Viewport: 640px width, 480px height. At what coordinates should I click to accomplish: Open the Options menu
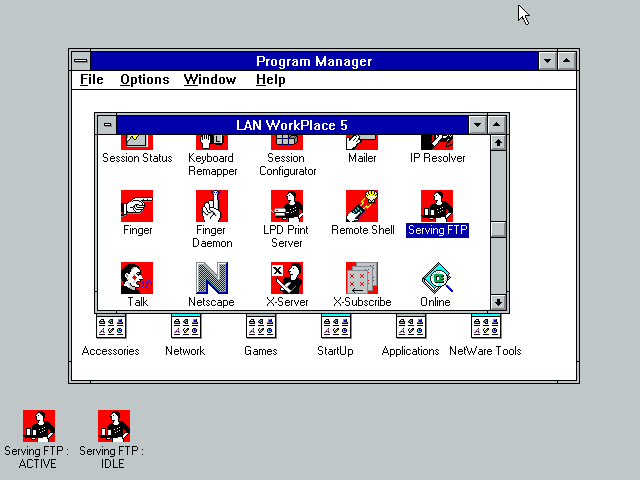144,80
